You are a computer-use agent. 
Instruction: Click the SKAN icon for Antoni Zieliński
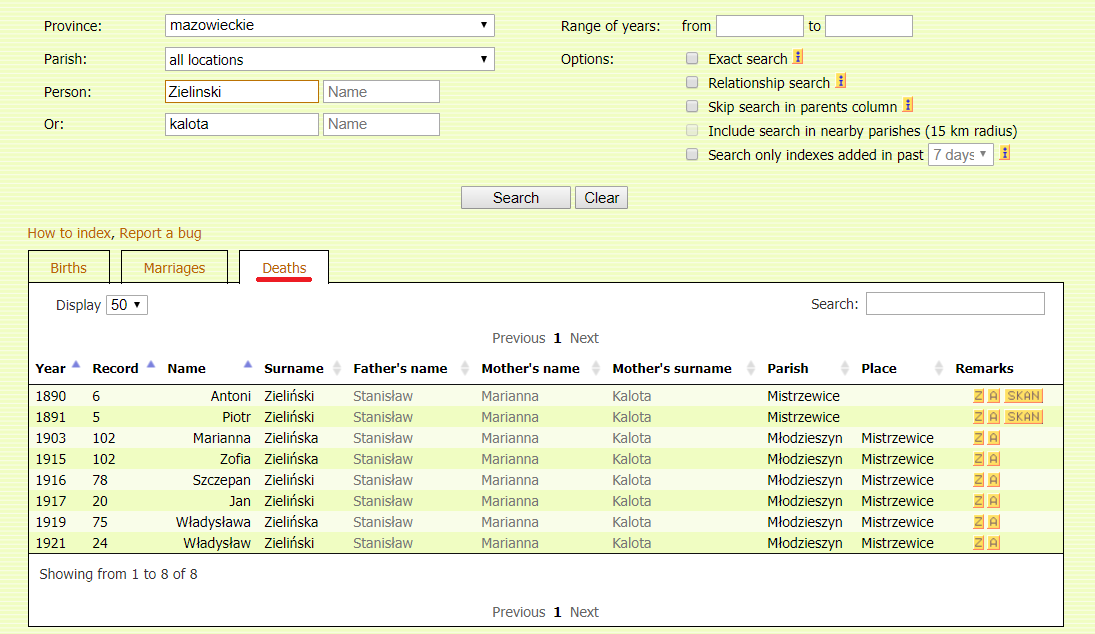pyautogui.click(x=1023, y=396)
